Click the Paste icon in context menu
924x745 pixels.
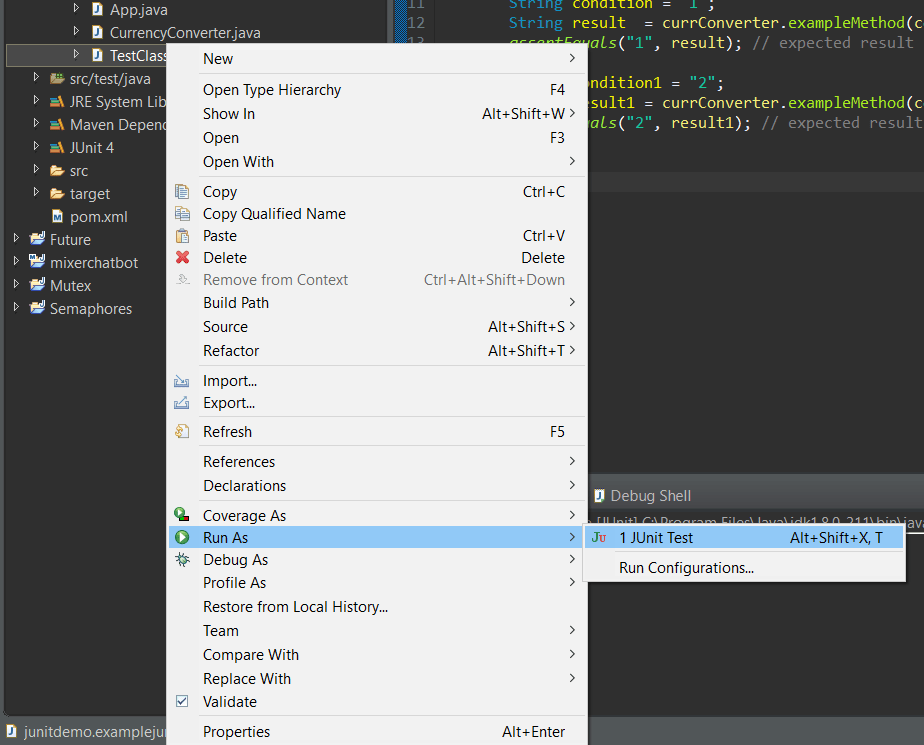point(183,234)
